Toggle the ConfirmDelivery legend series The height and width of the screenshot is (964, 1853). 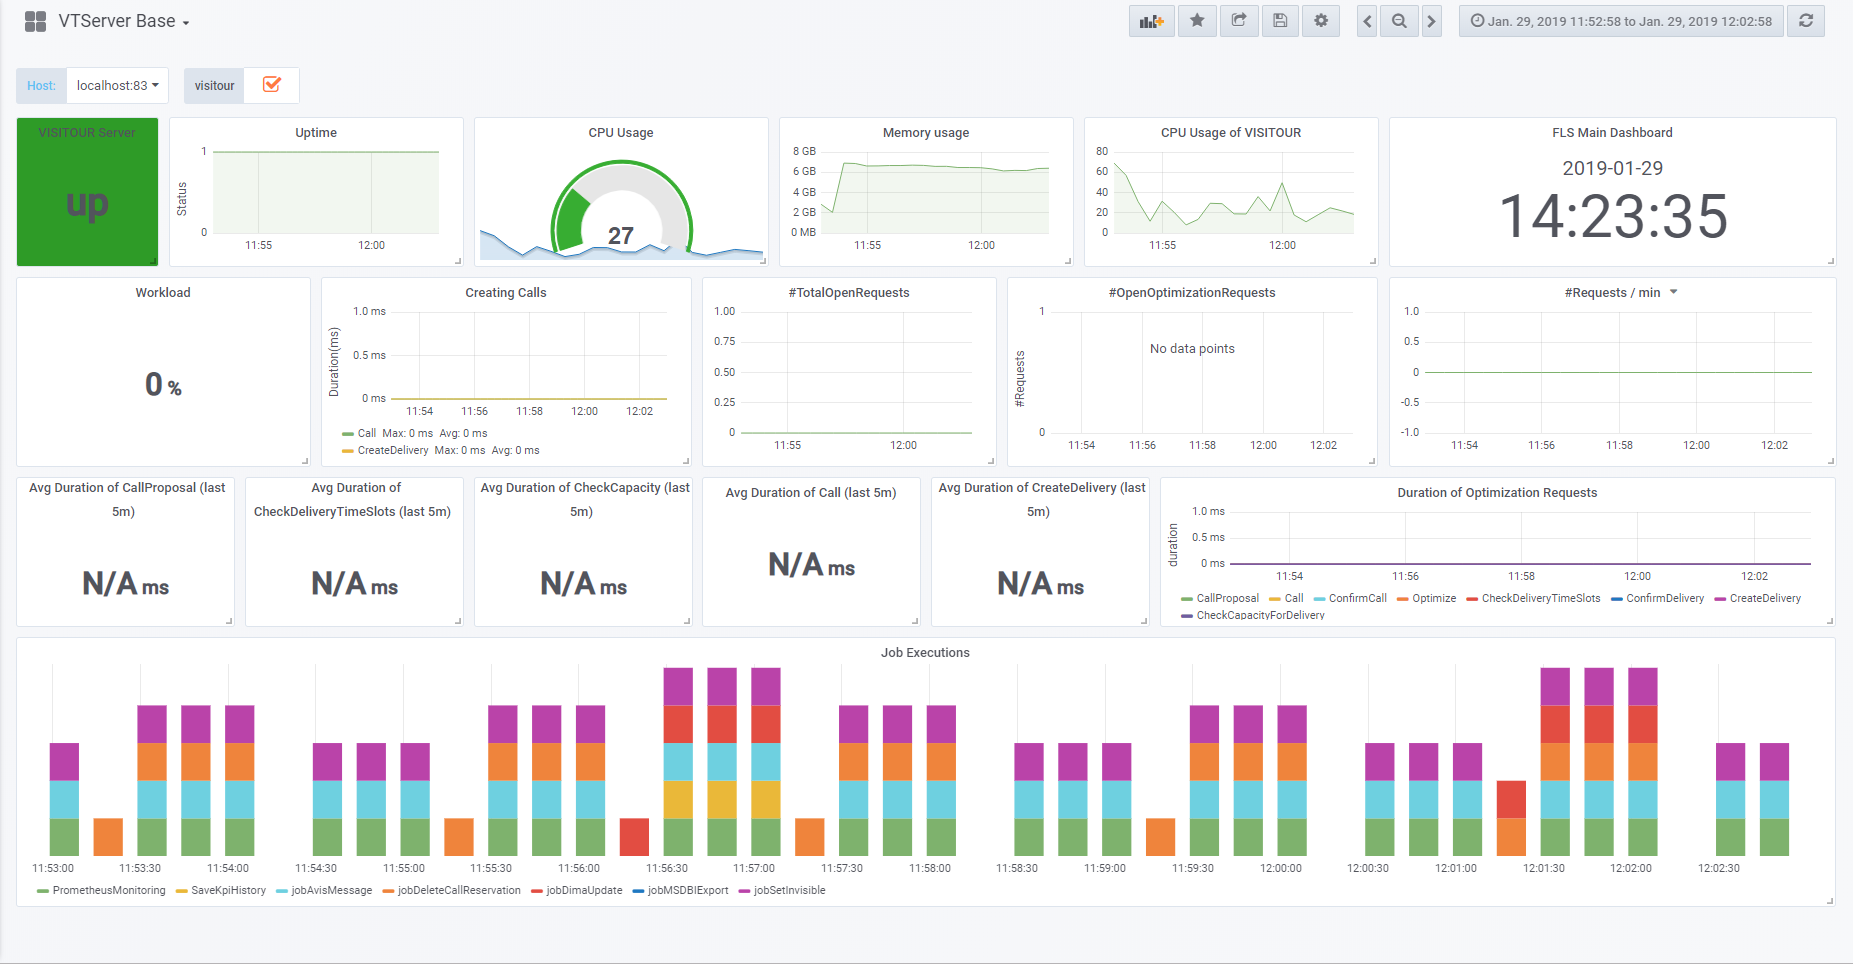pos(1665,599)
